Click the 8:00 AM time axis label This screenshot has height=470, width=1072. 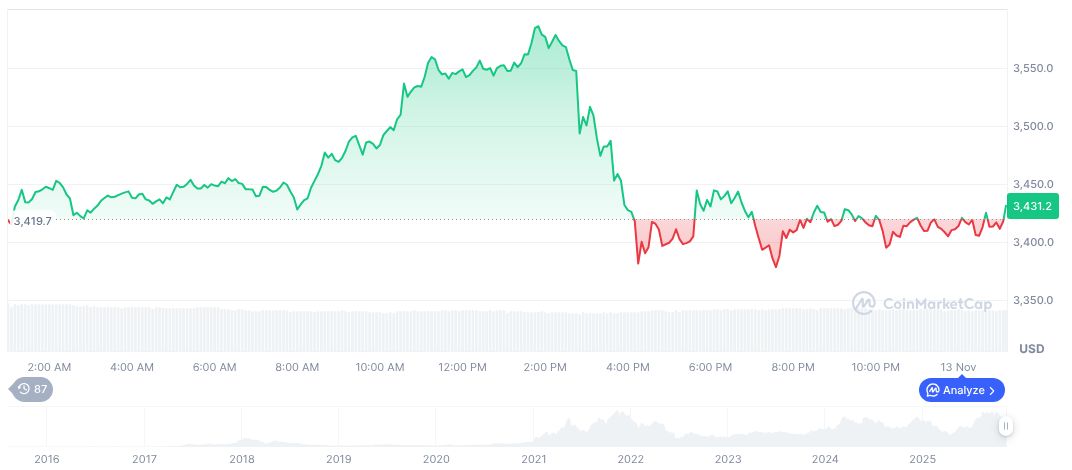pos(297,367)
